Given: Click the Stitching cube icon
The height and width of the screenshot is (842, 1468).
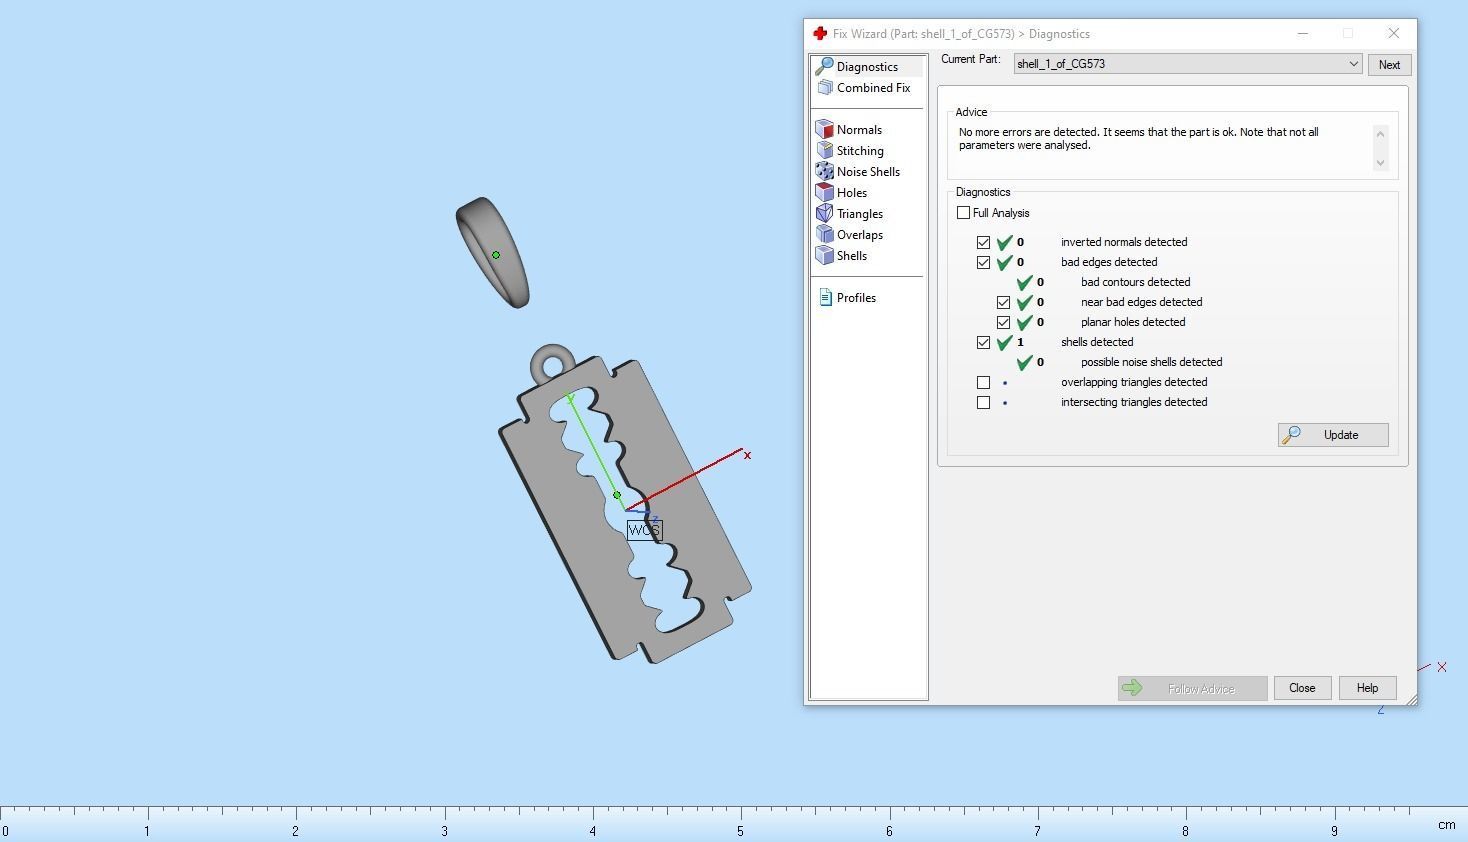Looking at the screenshot, I should 825,151.
